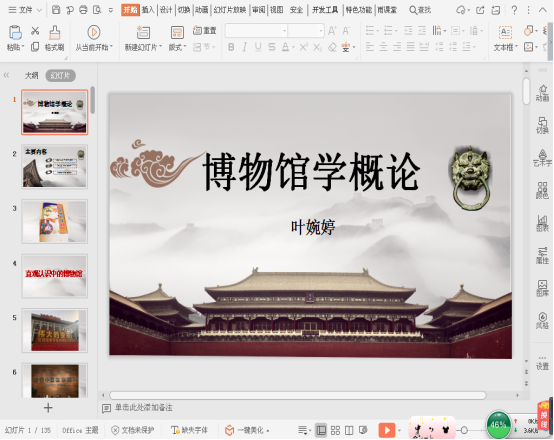
Task: Start slideshow with orange play button
Action: tap(387, 430)
